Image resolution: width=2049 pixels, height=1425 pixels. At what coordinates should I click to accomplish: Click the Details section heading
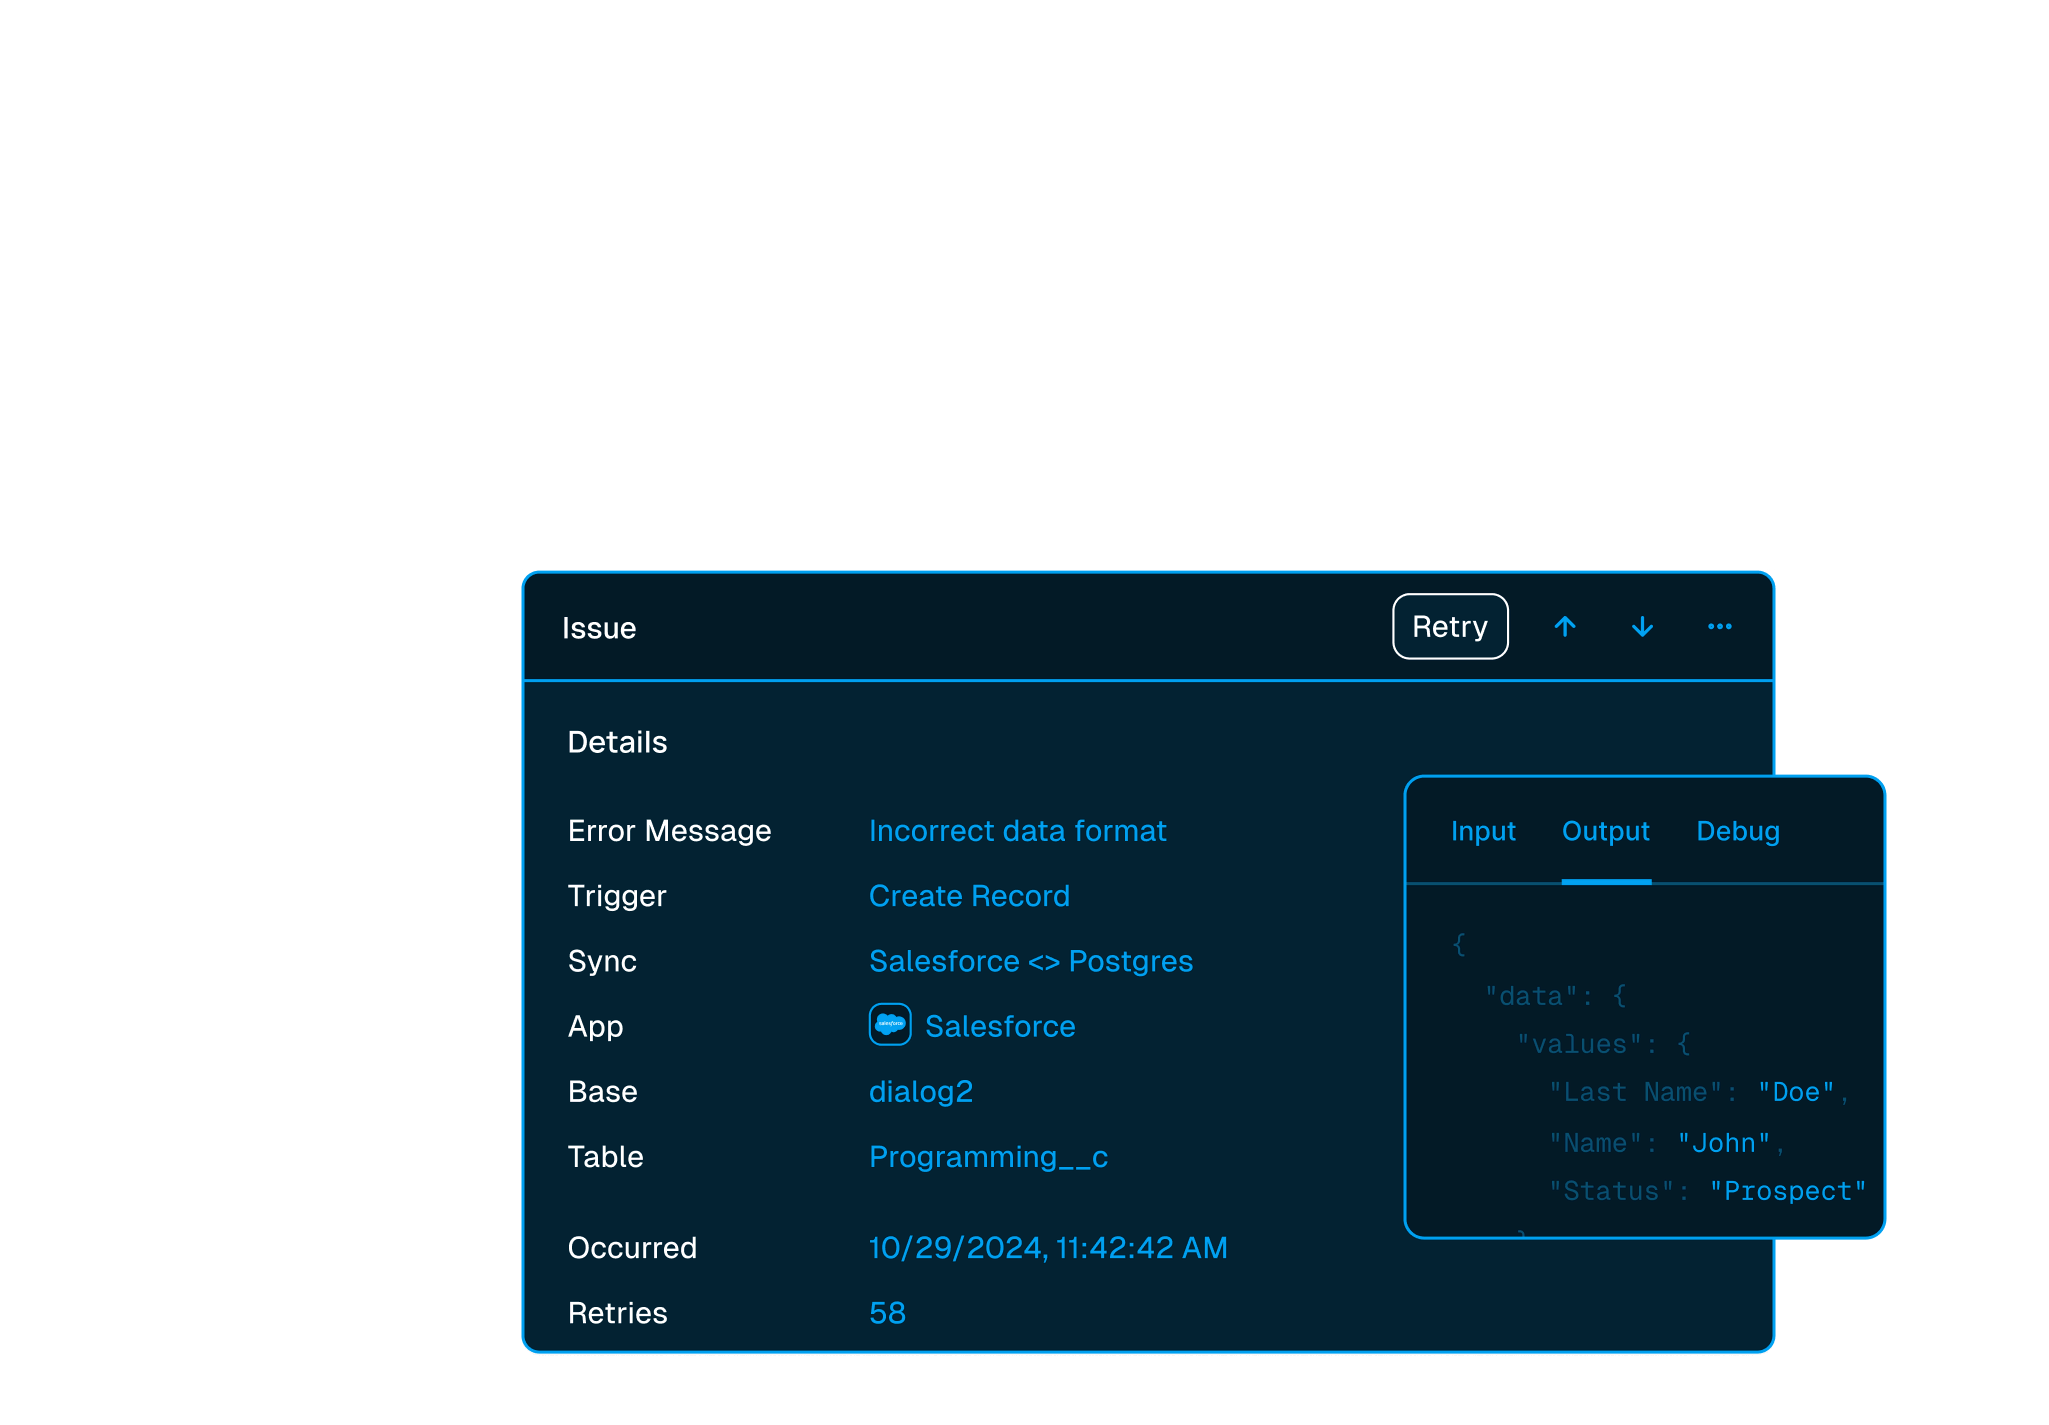click(x=617, y=742)
